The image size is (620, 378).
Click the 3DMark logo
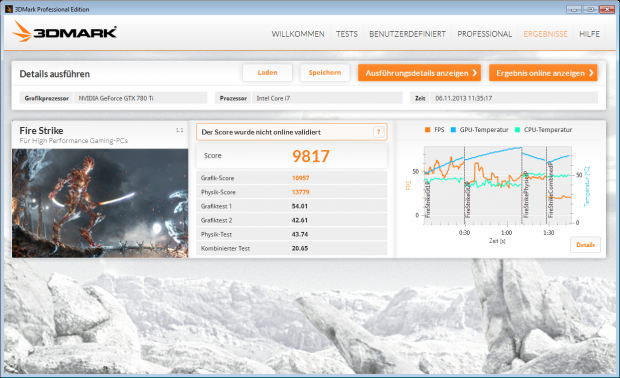(x=64, y=32)
